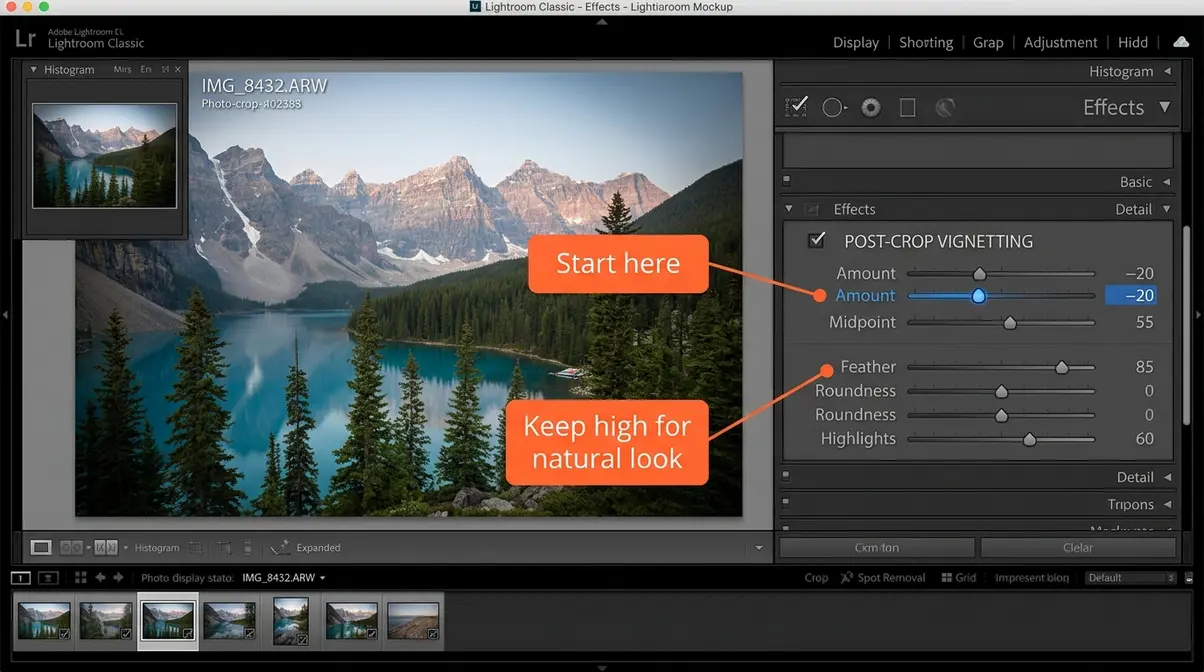The image size is (1204, 672).
Task: Open the Shorting module
Action: [926, 42]
